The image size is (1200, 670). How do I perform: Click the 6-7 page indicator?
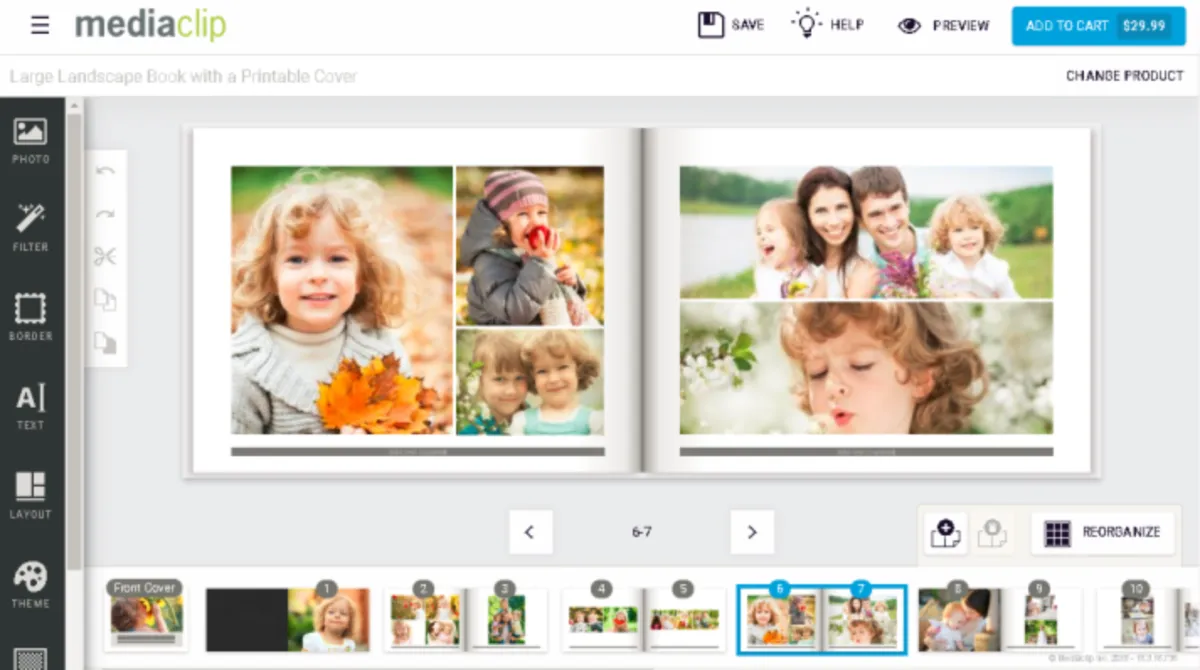(641, 532)
